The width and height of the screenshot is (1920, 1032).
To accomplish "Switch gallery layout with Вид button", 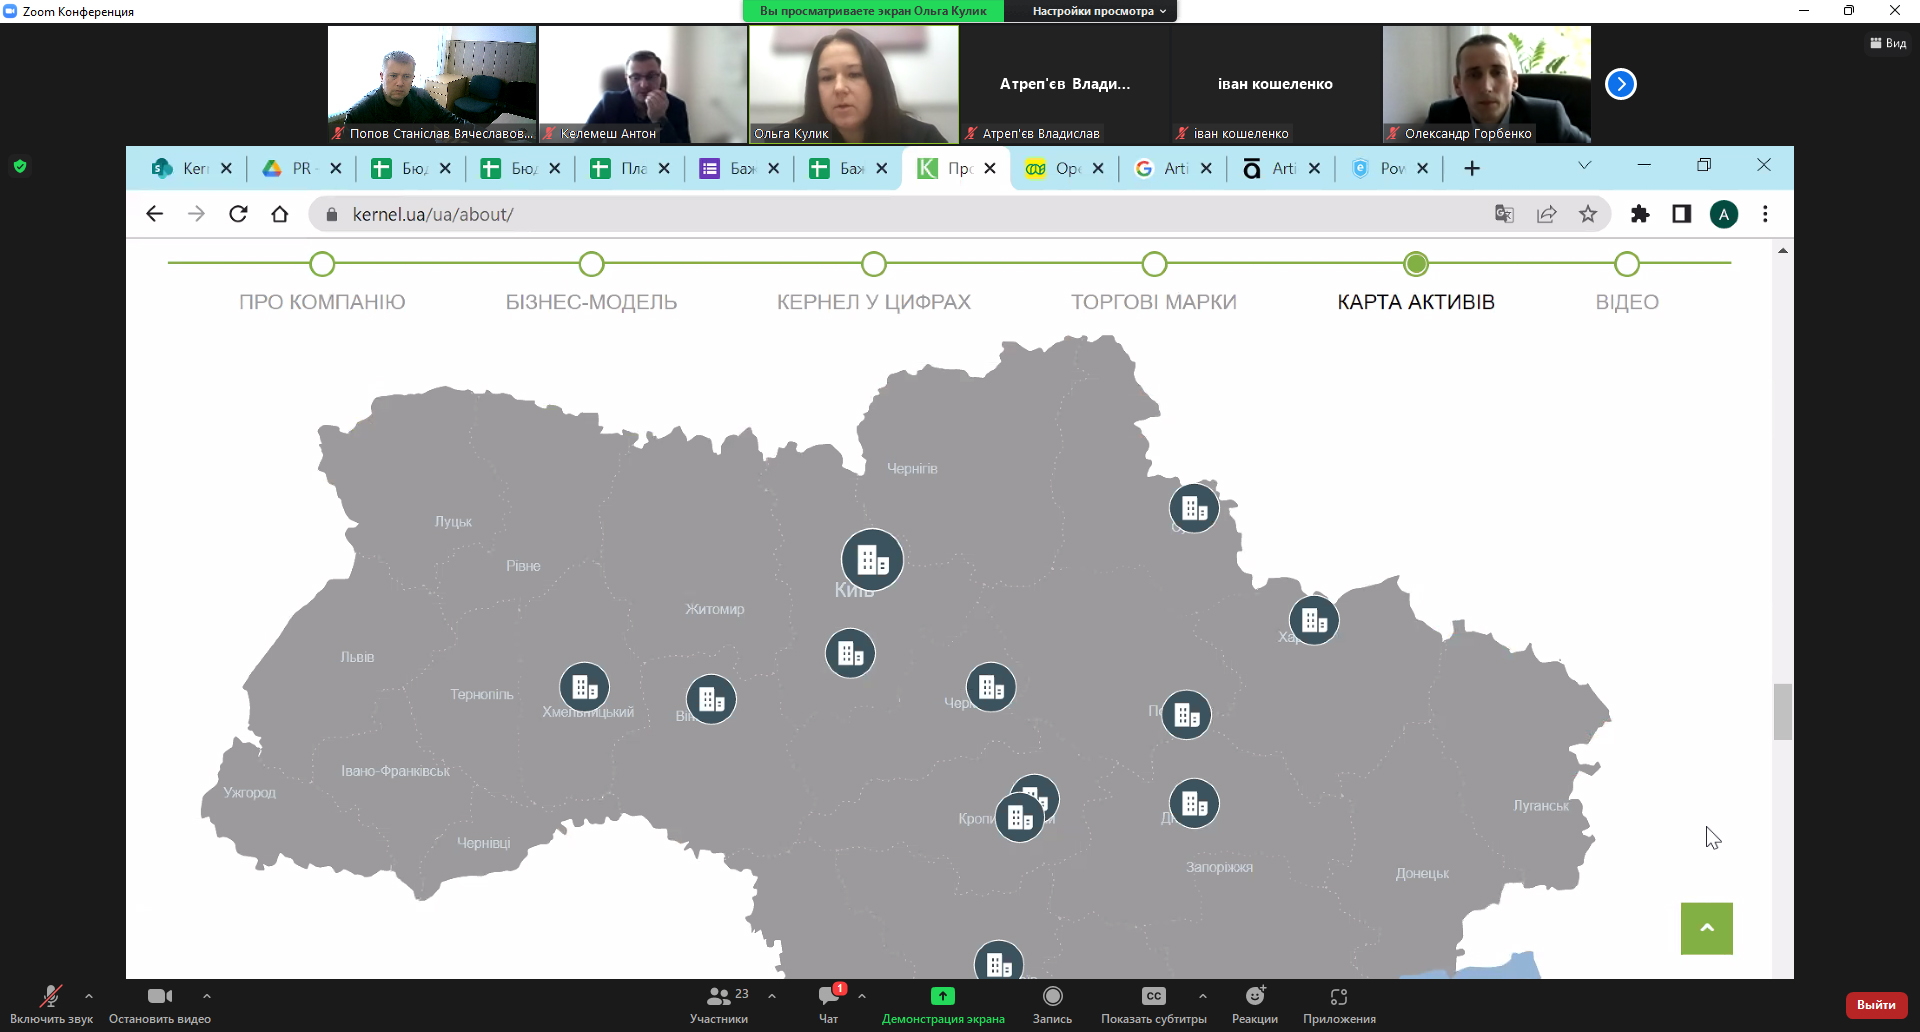I will coord(1888,43).
